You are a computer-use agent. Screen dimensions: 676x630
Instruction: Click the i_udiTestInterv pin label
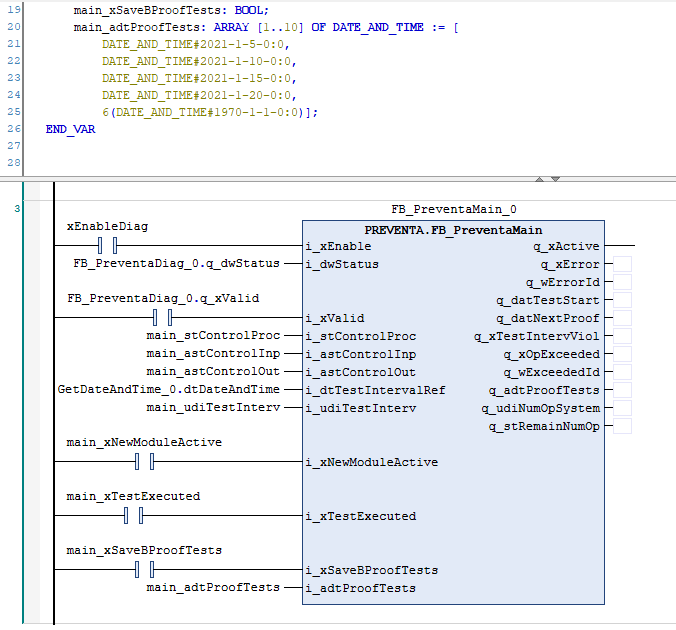point(361,408)
